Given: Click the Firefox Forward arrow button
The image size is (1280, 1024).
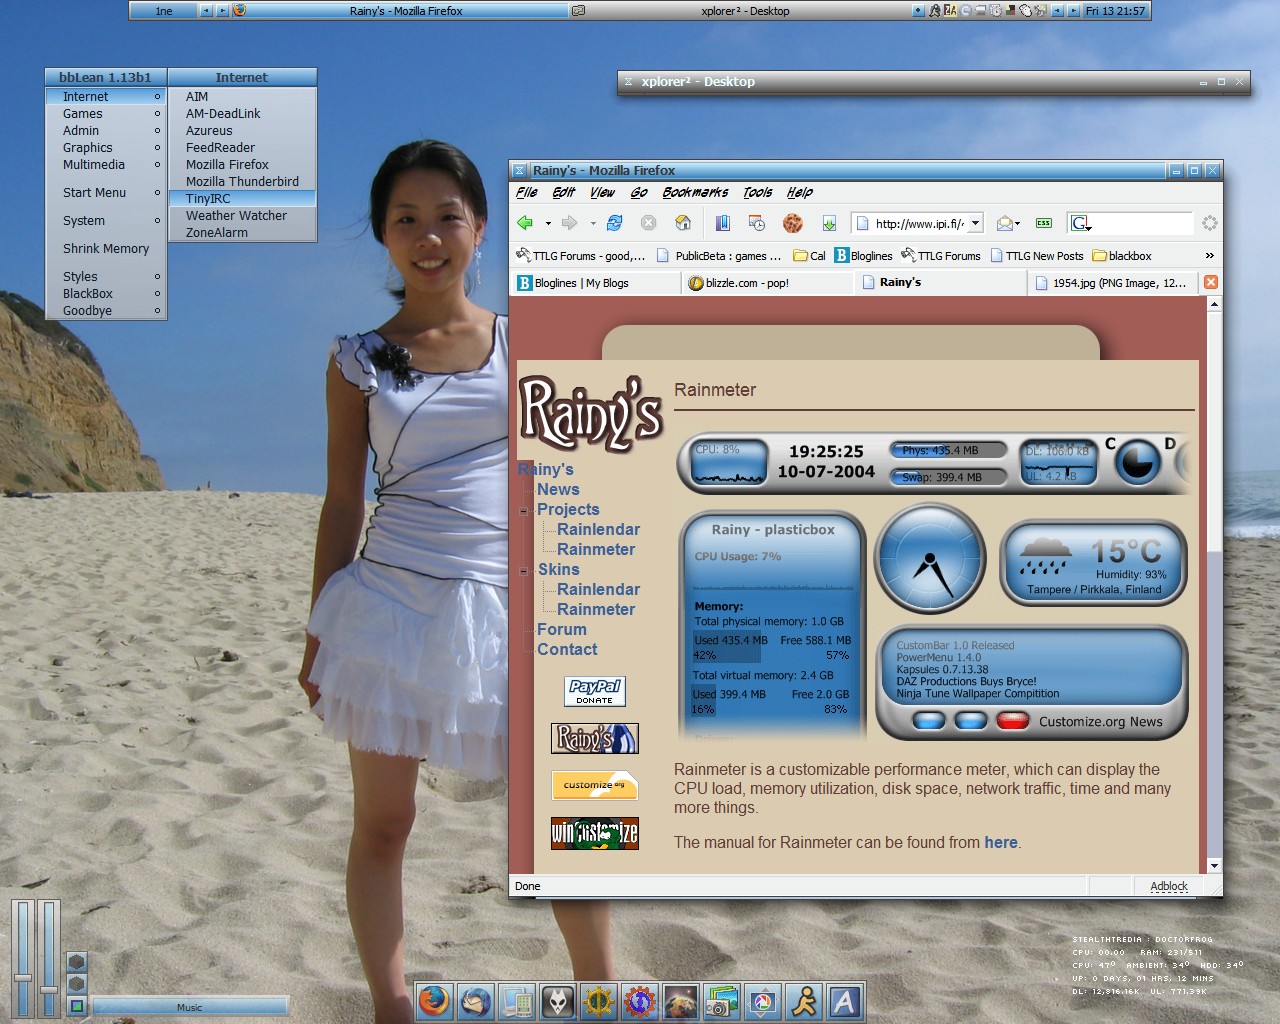Looking at the screenshot, I should coord(570,223).
